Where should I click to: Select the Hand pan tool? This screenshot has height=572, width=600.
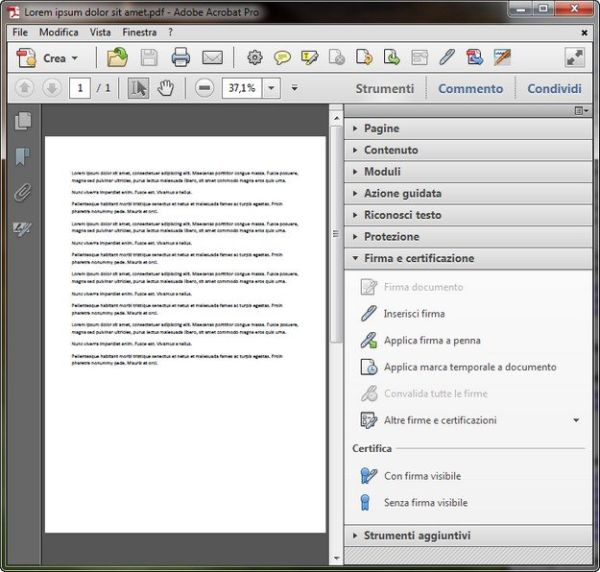click(165, 88)
